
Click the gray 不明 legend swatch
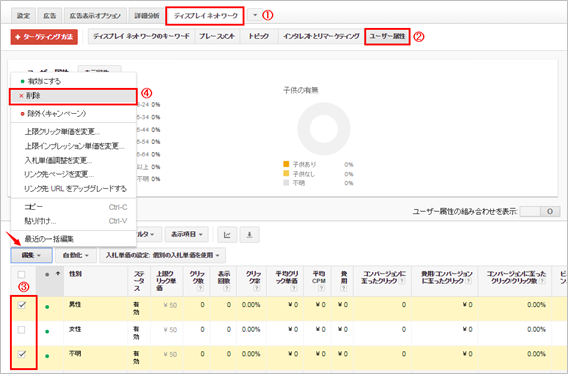click(286, 183)
